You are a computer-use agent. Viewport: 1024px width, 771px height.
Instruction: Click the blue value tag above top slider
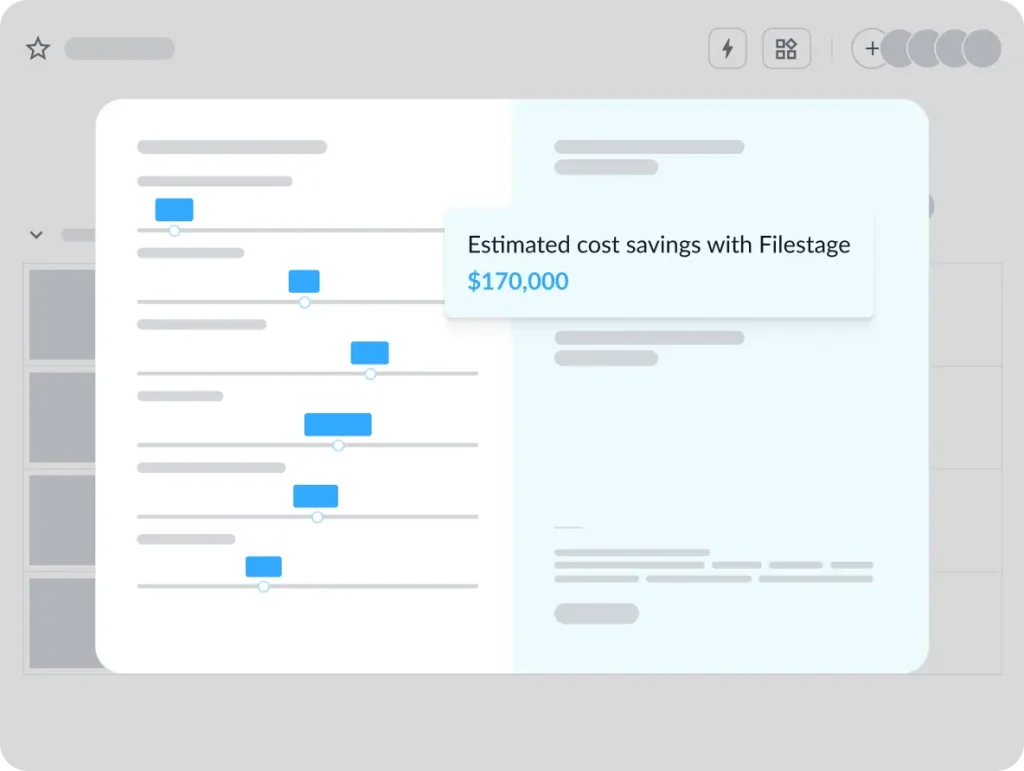tap(174, 210)
